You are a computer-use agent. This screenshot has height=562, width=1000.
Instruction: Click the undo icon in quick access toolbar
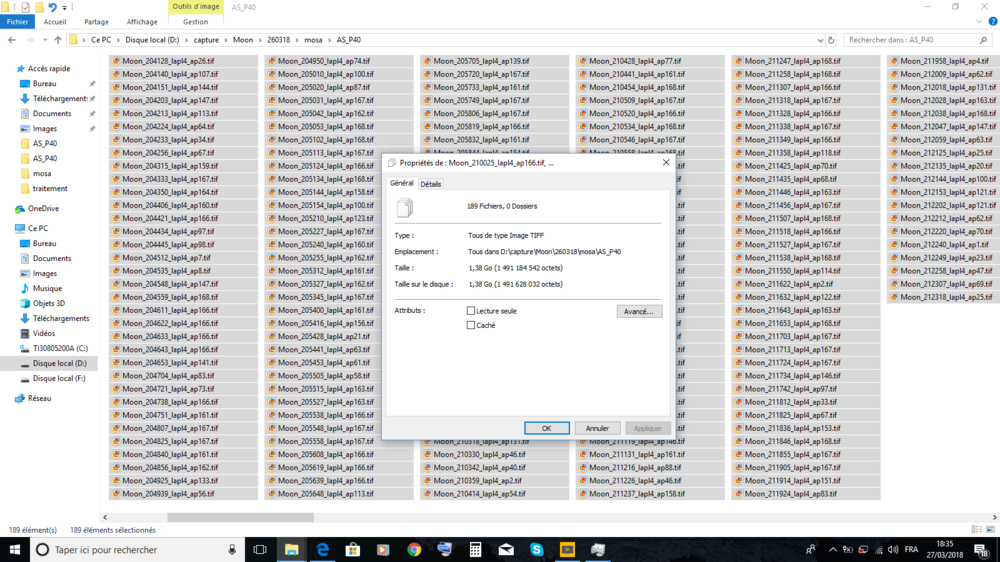click(x=52, y=7)
